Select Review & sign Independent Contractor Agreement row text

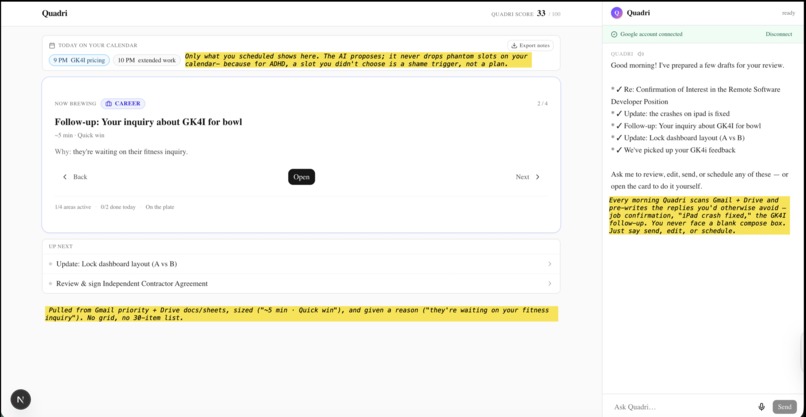pyautogui.click(x=132, y=283)
